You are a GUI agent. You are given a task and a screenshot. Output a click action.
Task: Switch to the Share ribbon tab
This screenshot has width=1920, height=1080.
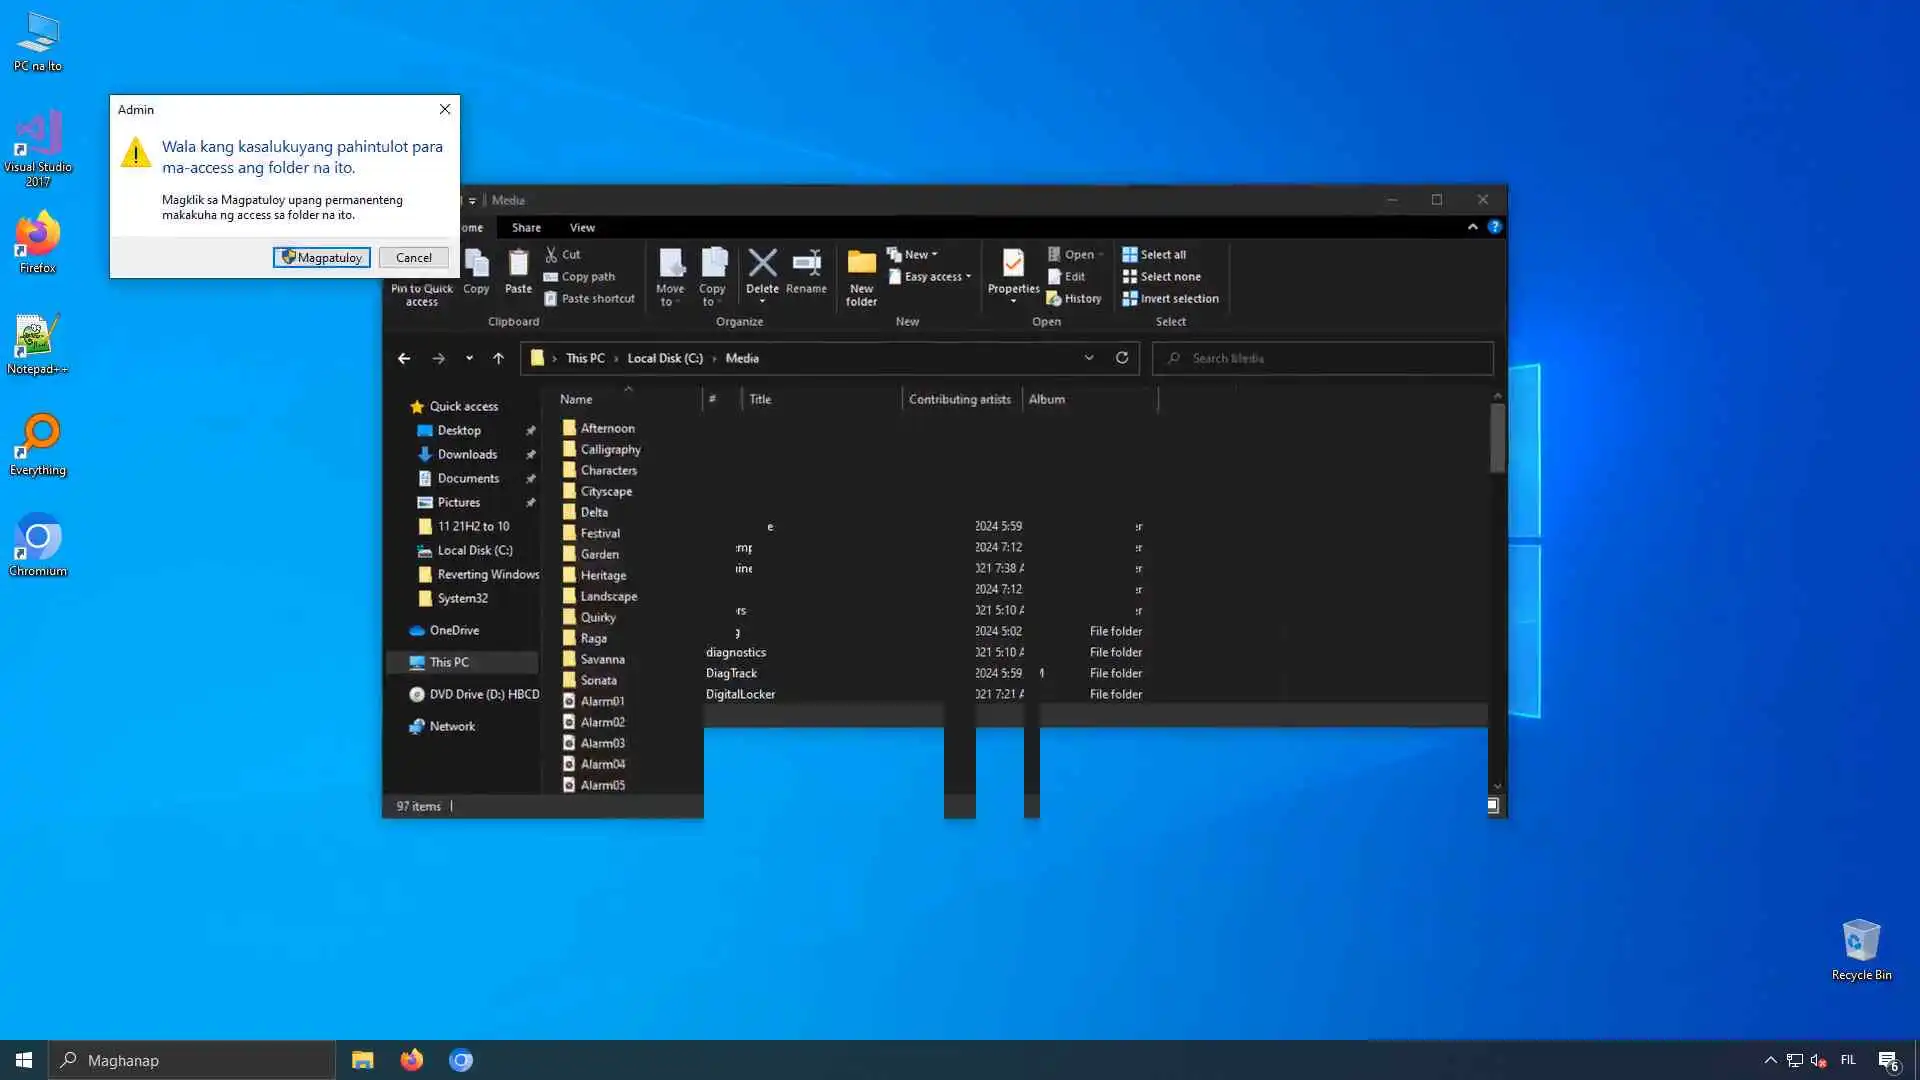[x=526, y=228]
